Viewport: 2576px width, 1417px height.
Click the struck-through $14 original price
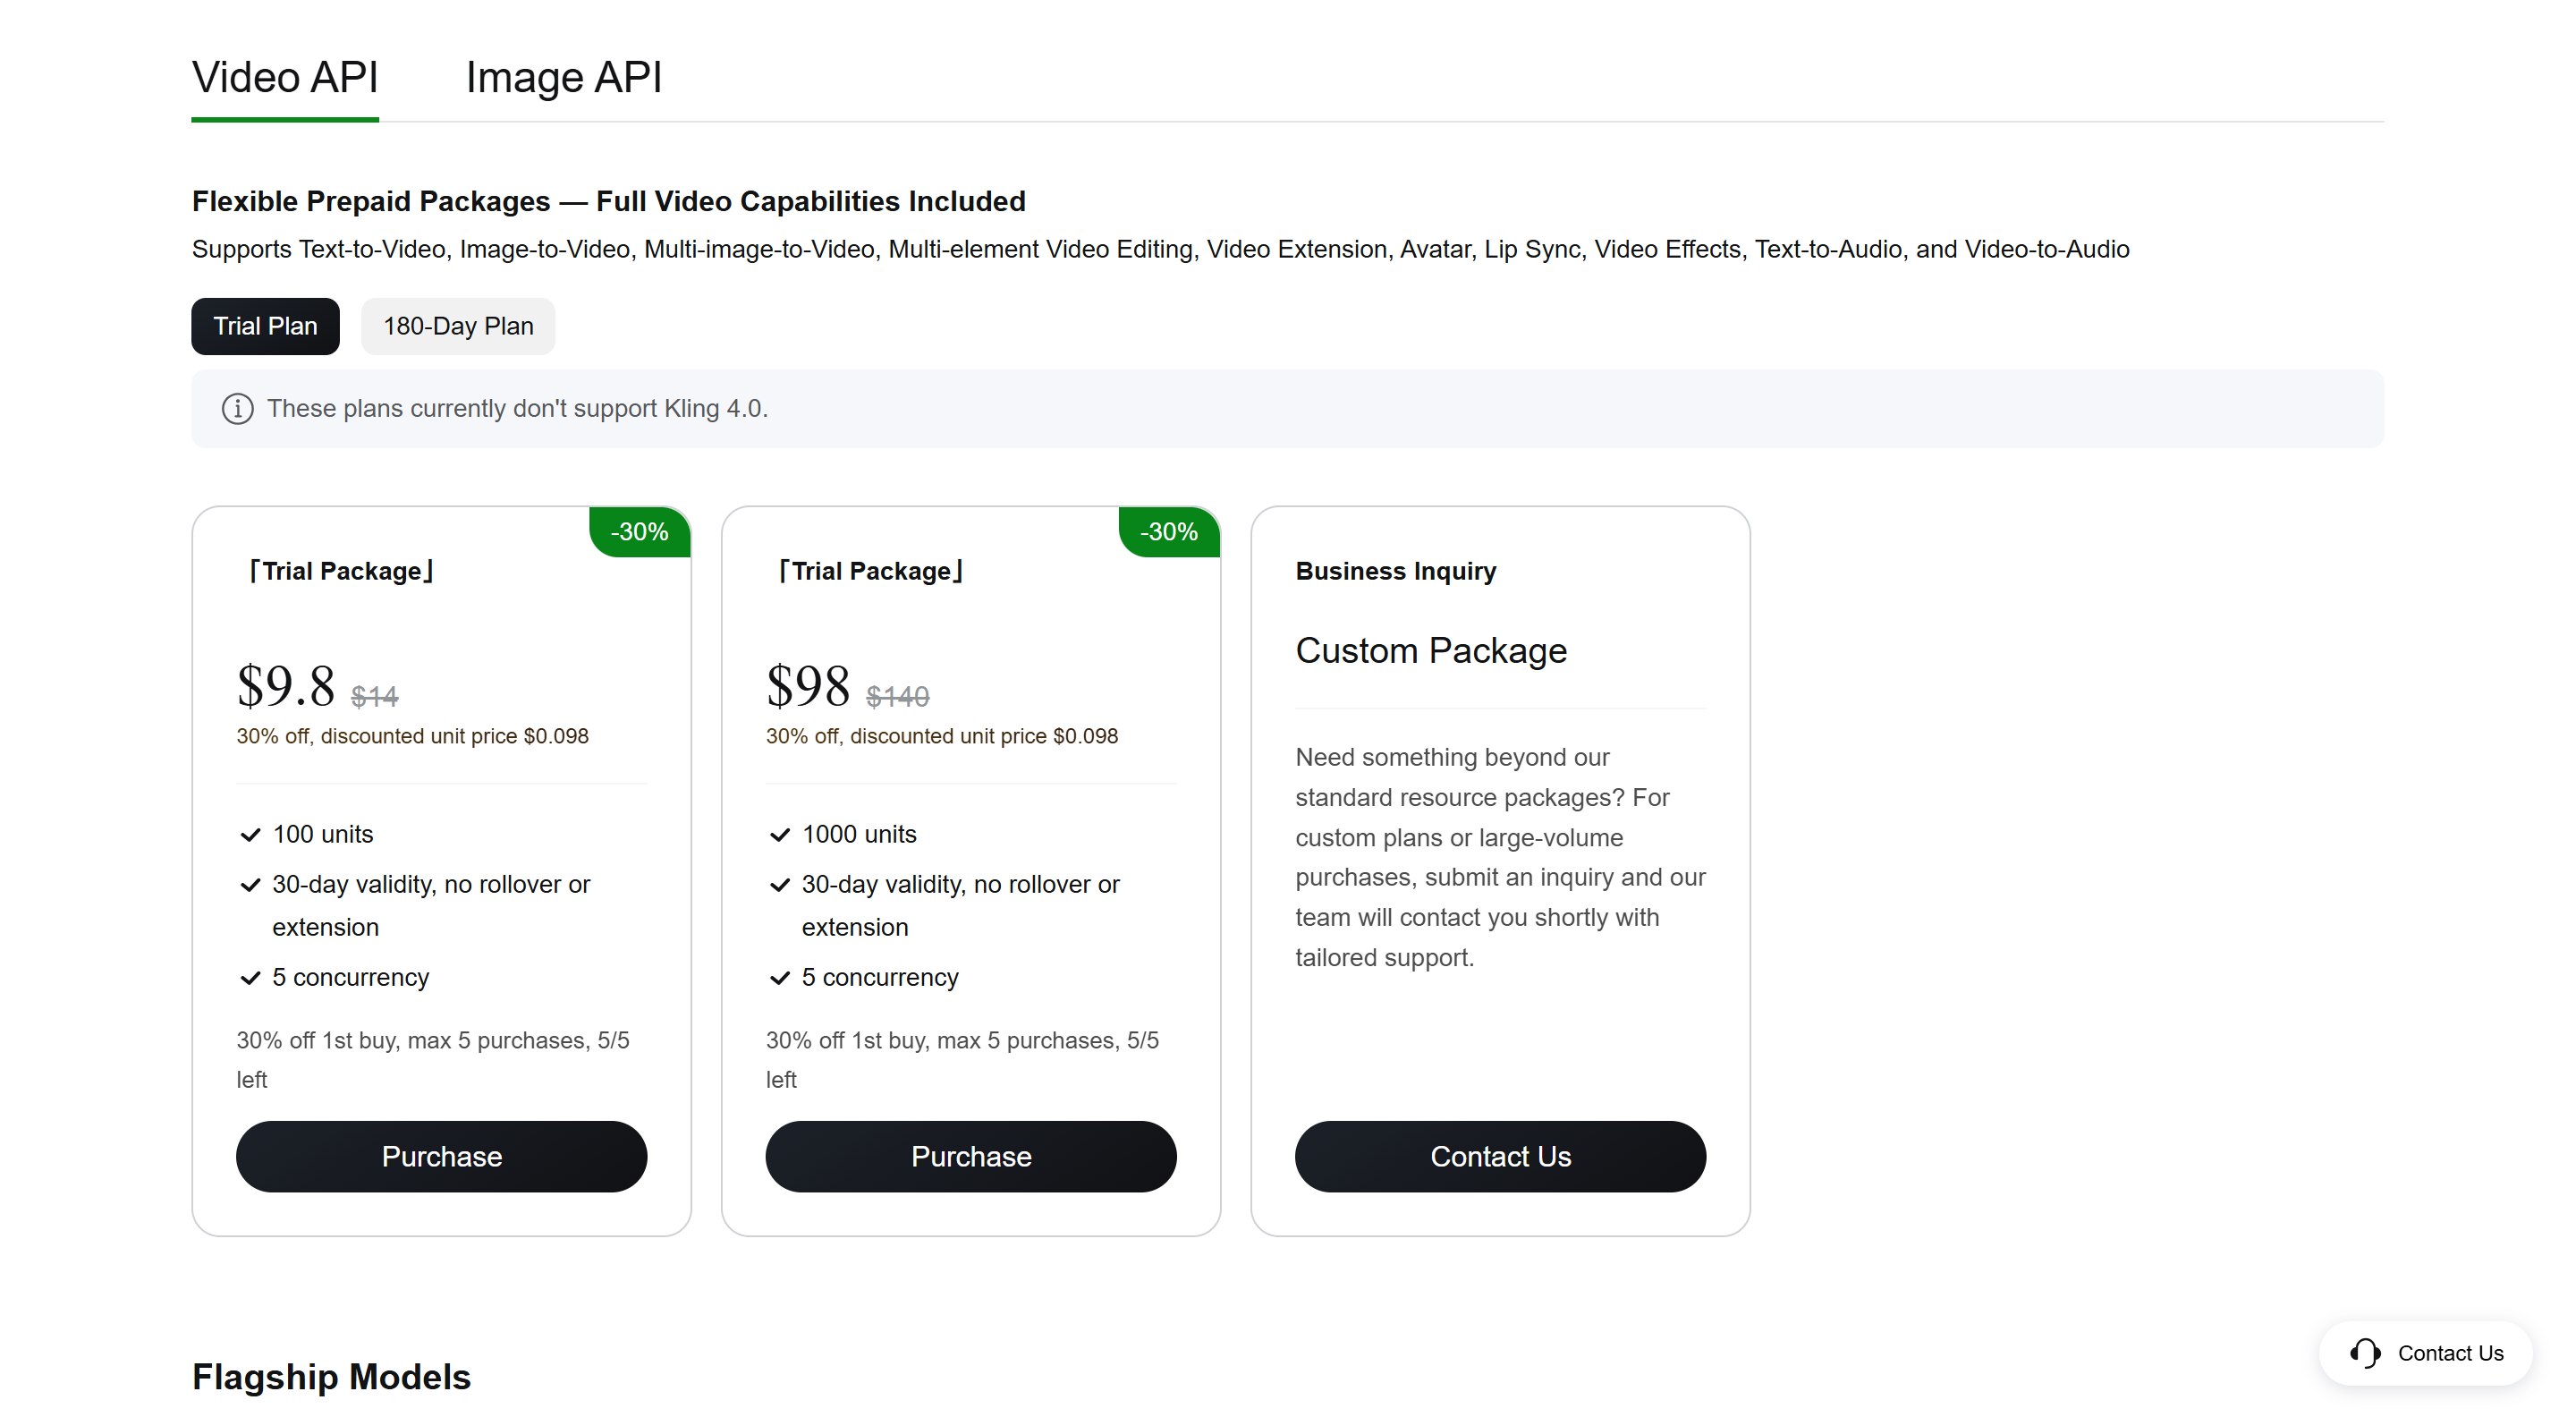[375, 696]
